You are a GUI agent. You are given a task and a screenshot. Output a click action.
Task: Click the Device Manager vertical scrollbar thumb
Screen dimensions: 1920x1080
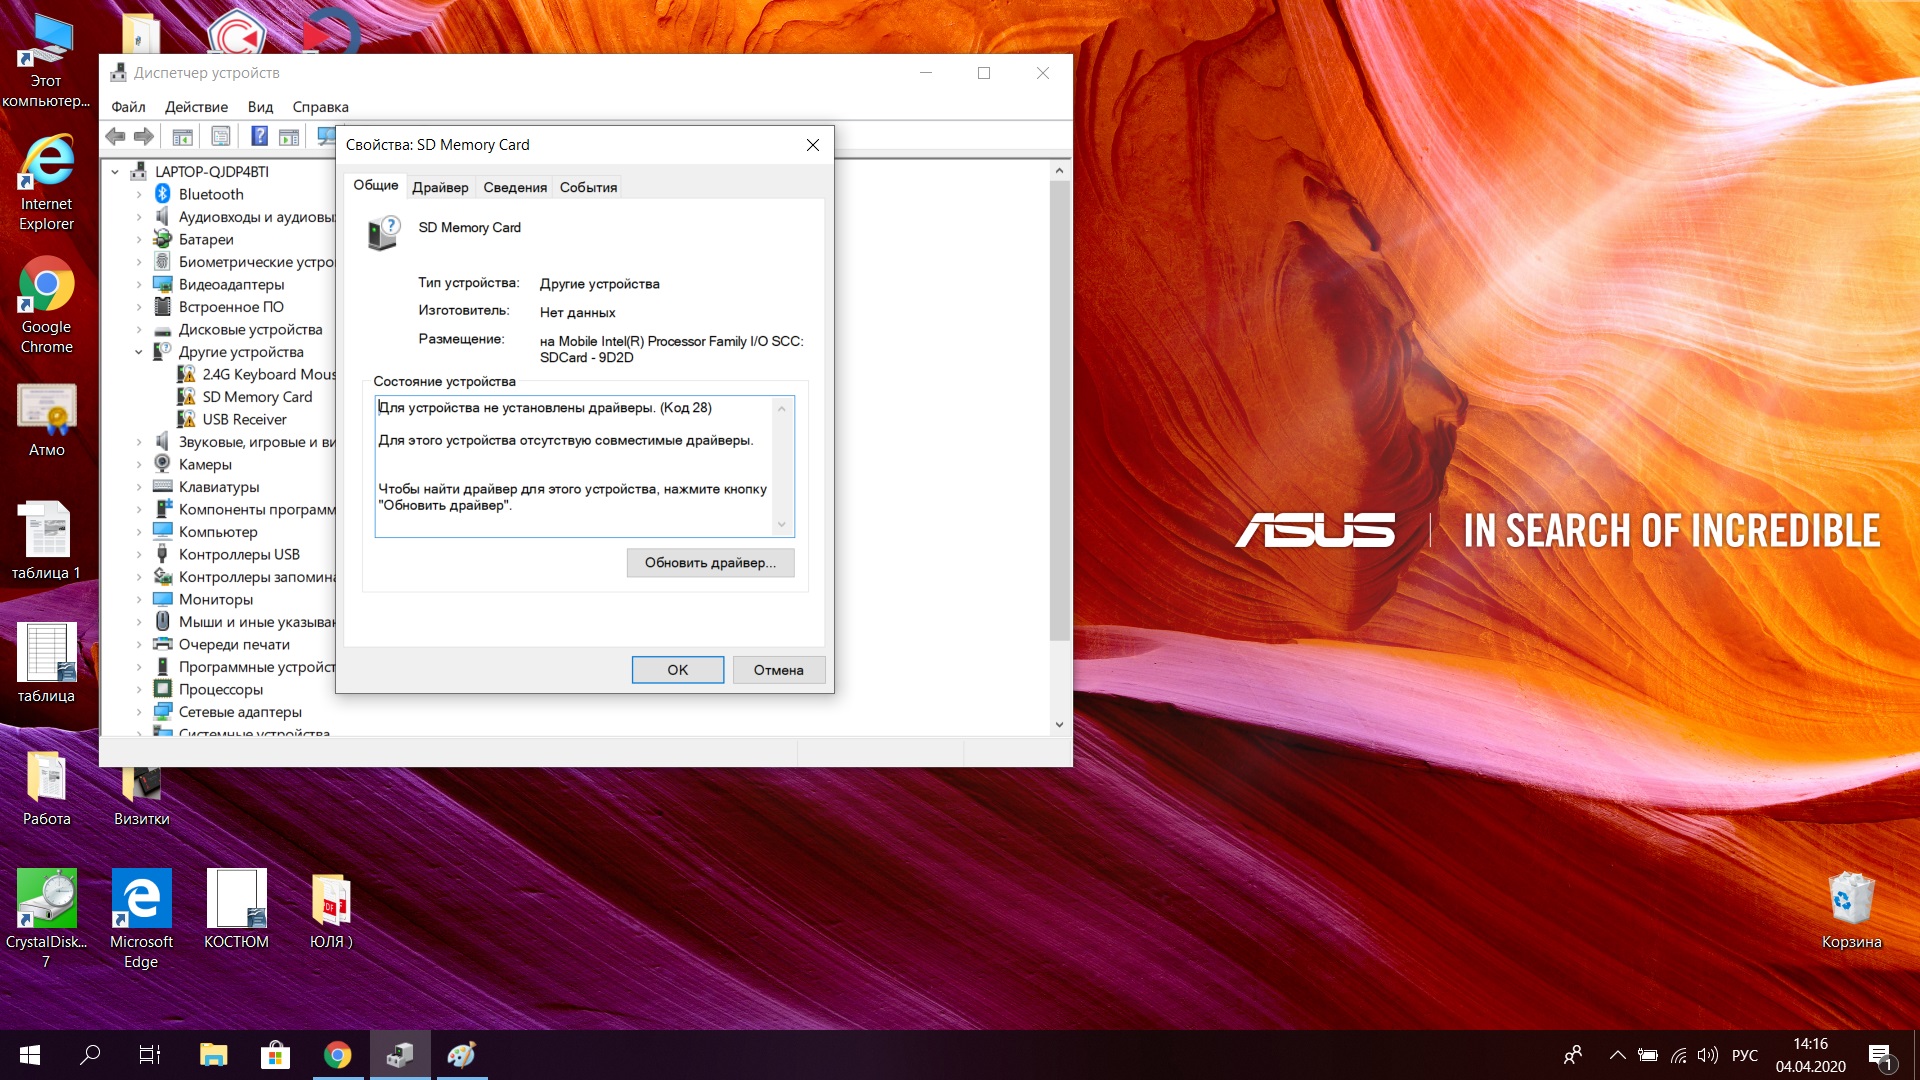pyautogui.click(x=1060, y=410)
